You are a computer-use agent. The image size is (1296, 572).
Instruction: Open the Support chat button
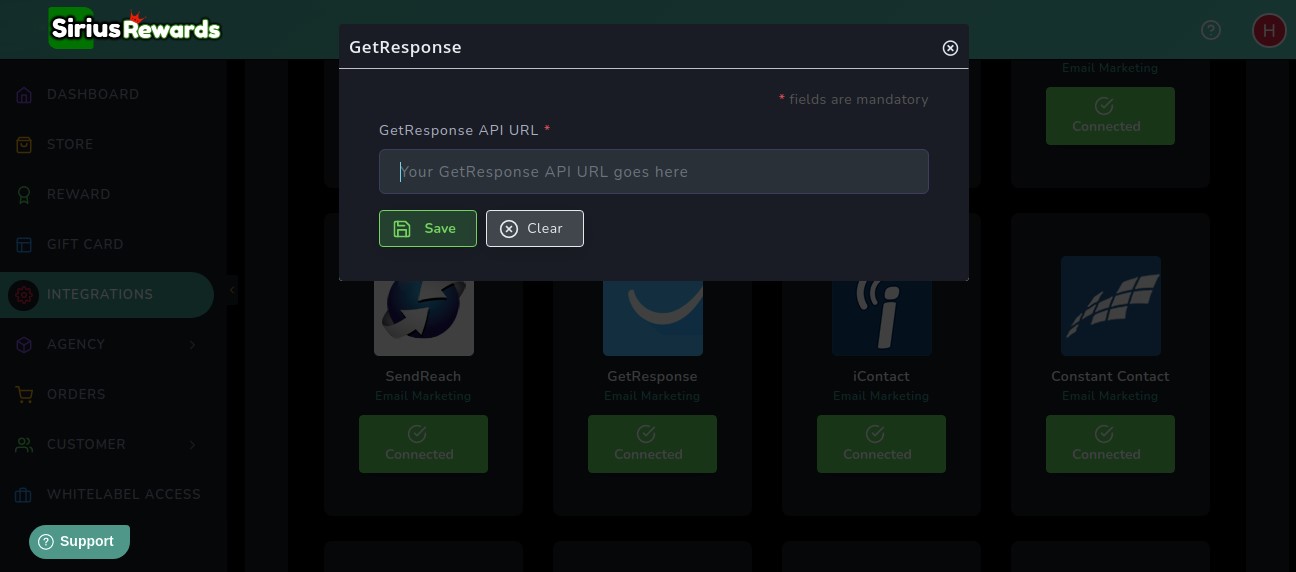click(79, 541)
